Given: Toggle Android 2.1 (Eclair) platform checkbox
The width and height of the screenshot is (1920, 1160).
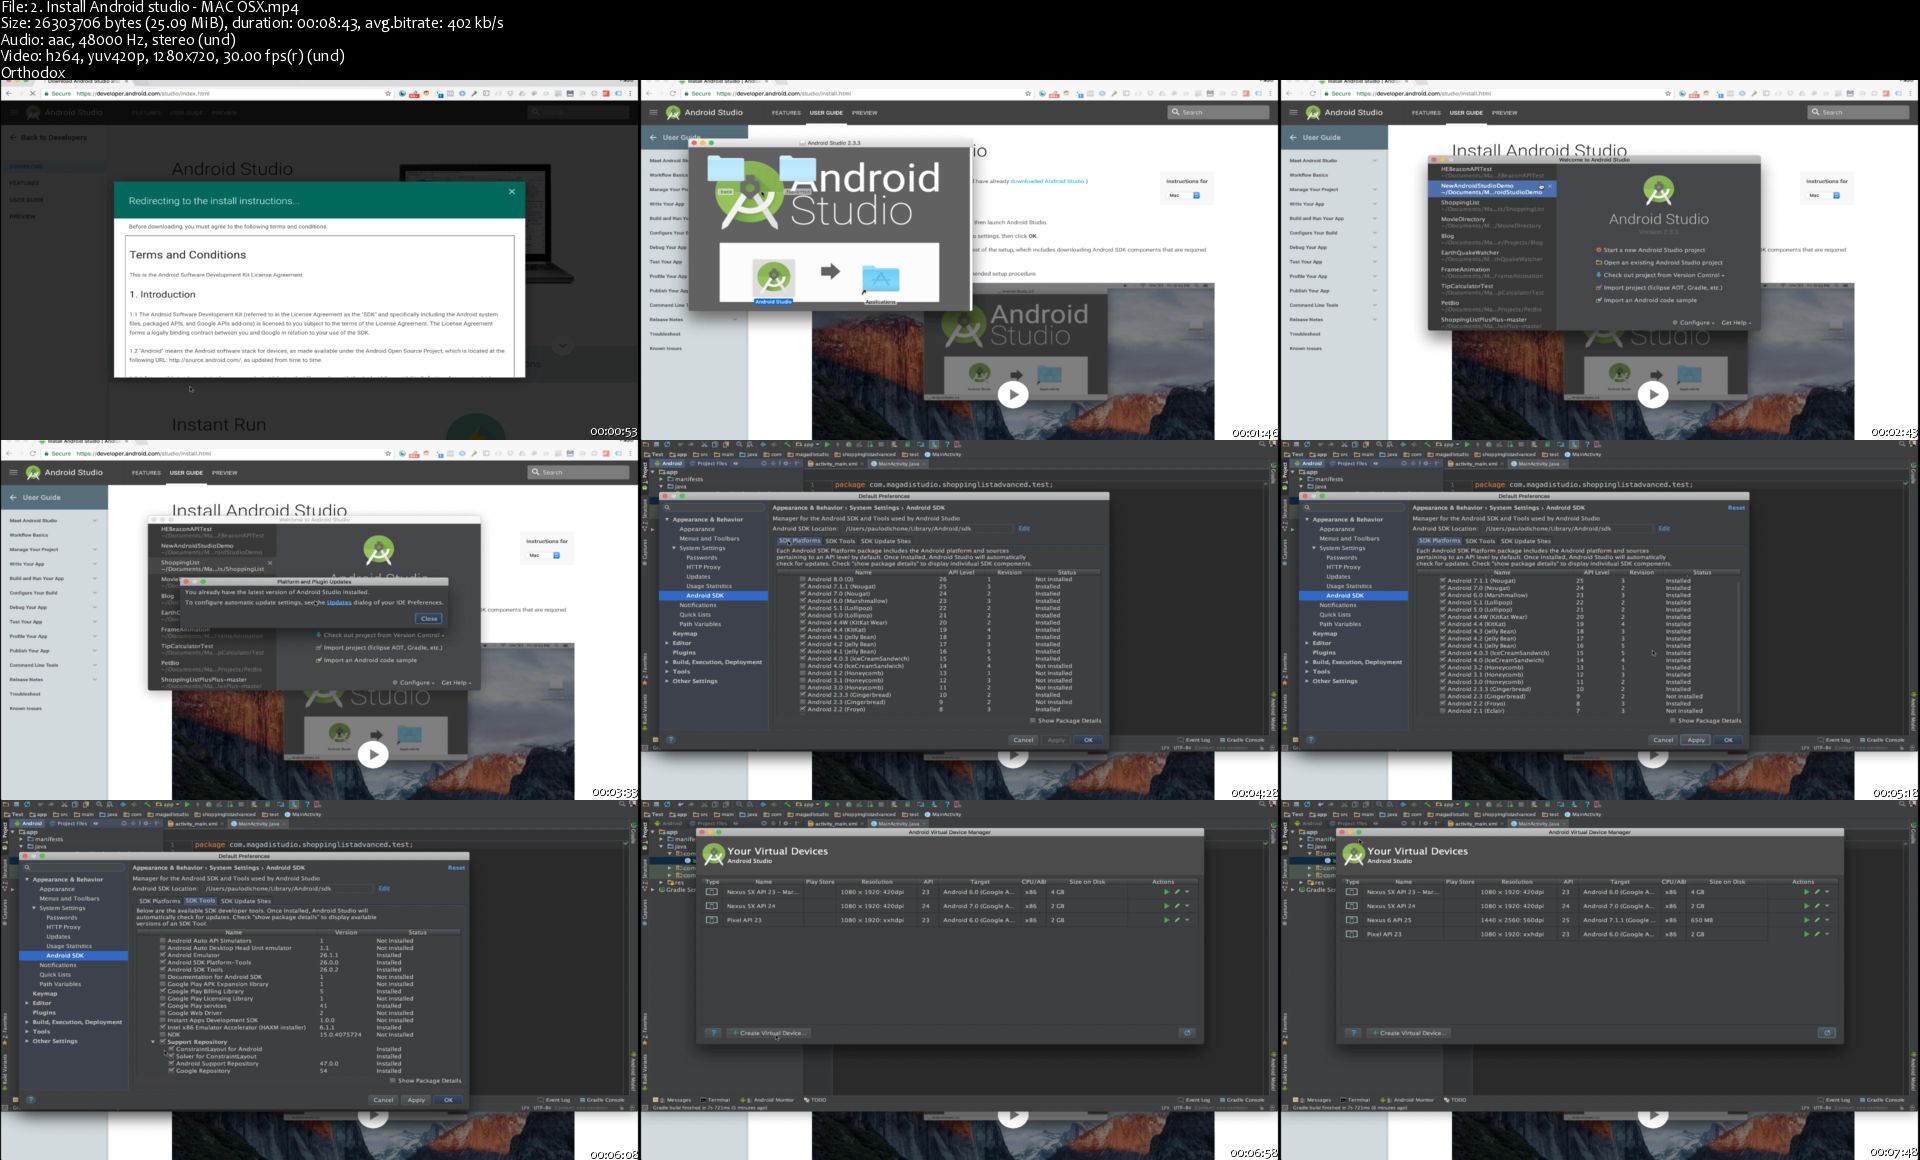Looking at the screenshot, I should 1442,711.
